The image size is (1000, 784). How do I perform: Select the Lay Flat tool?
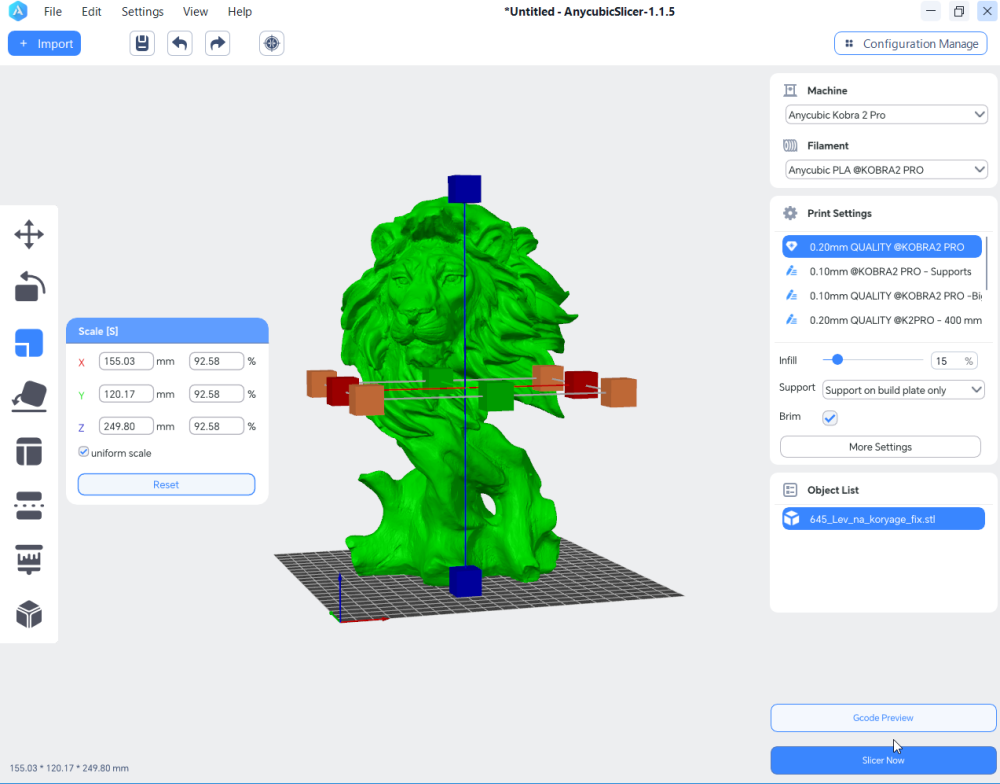tap(29, 397)
